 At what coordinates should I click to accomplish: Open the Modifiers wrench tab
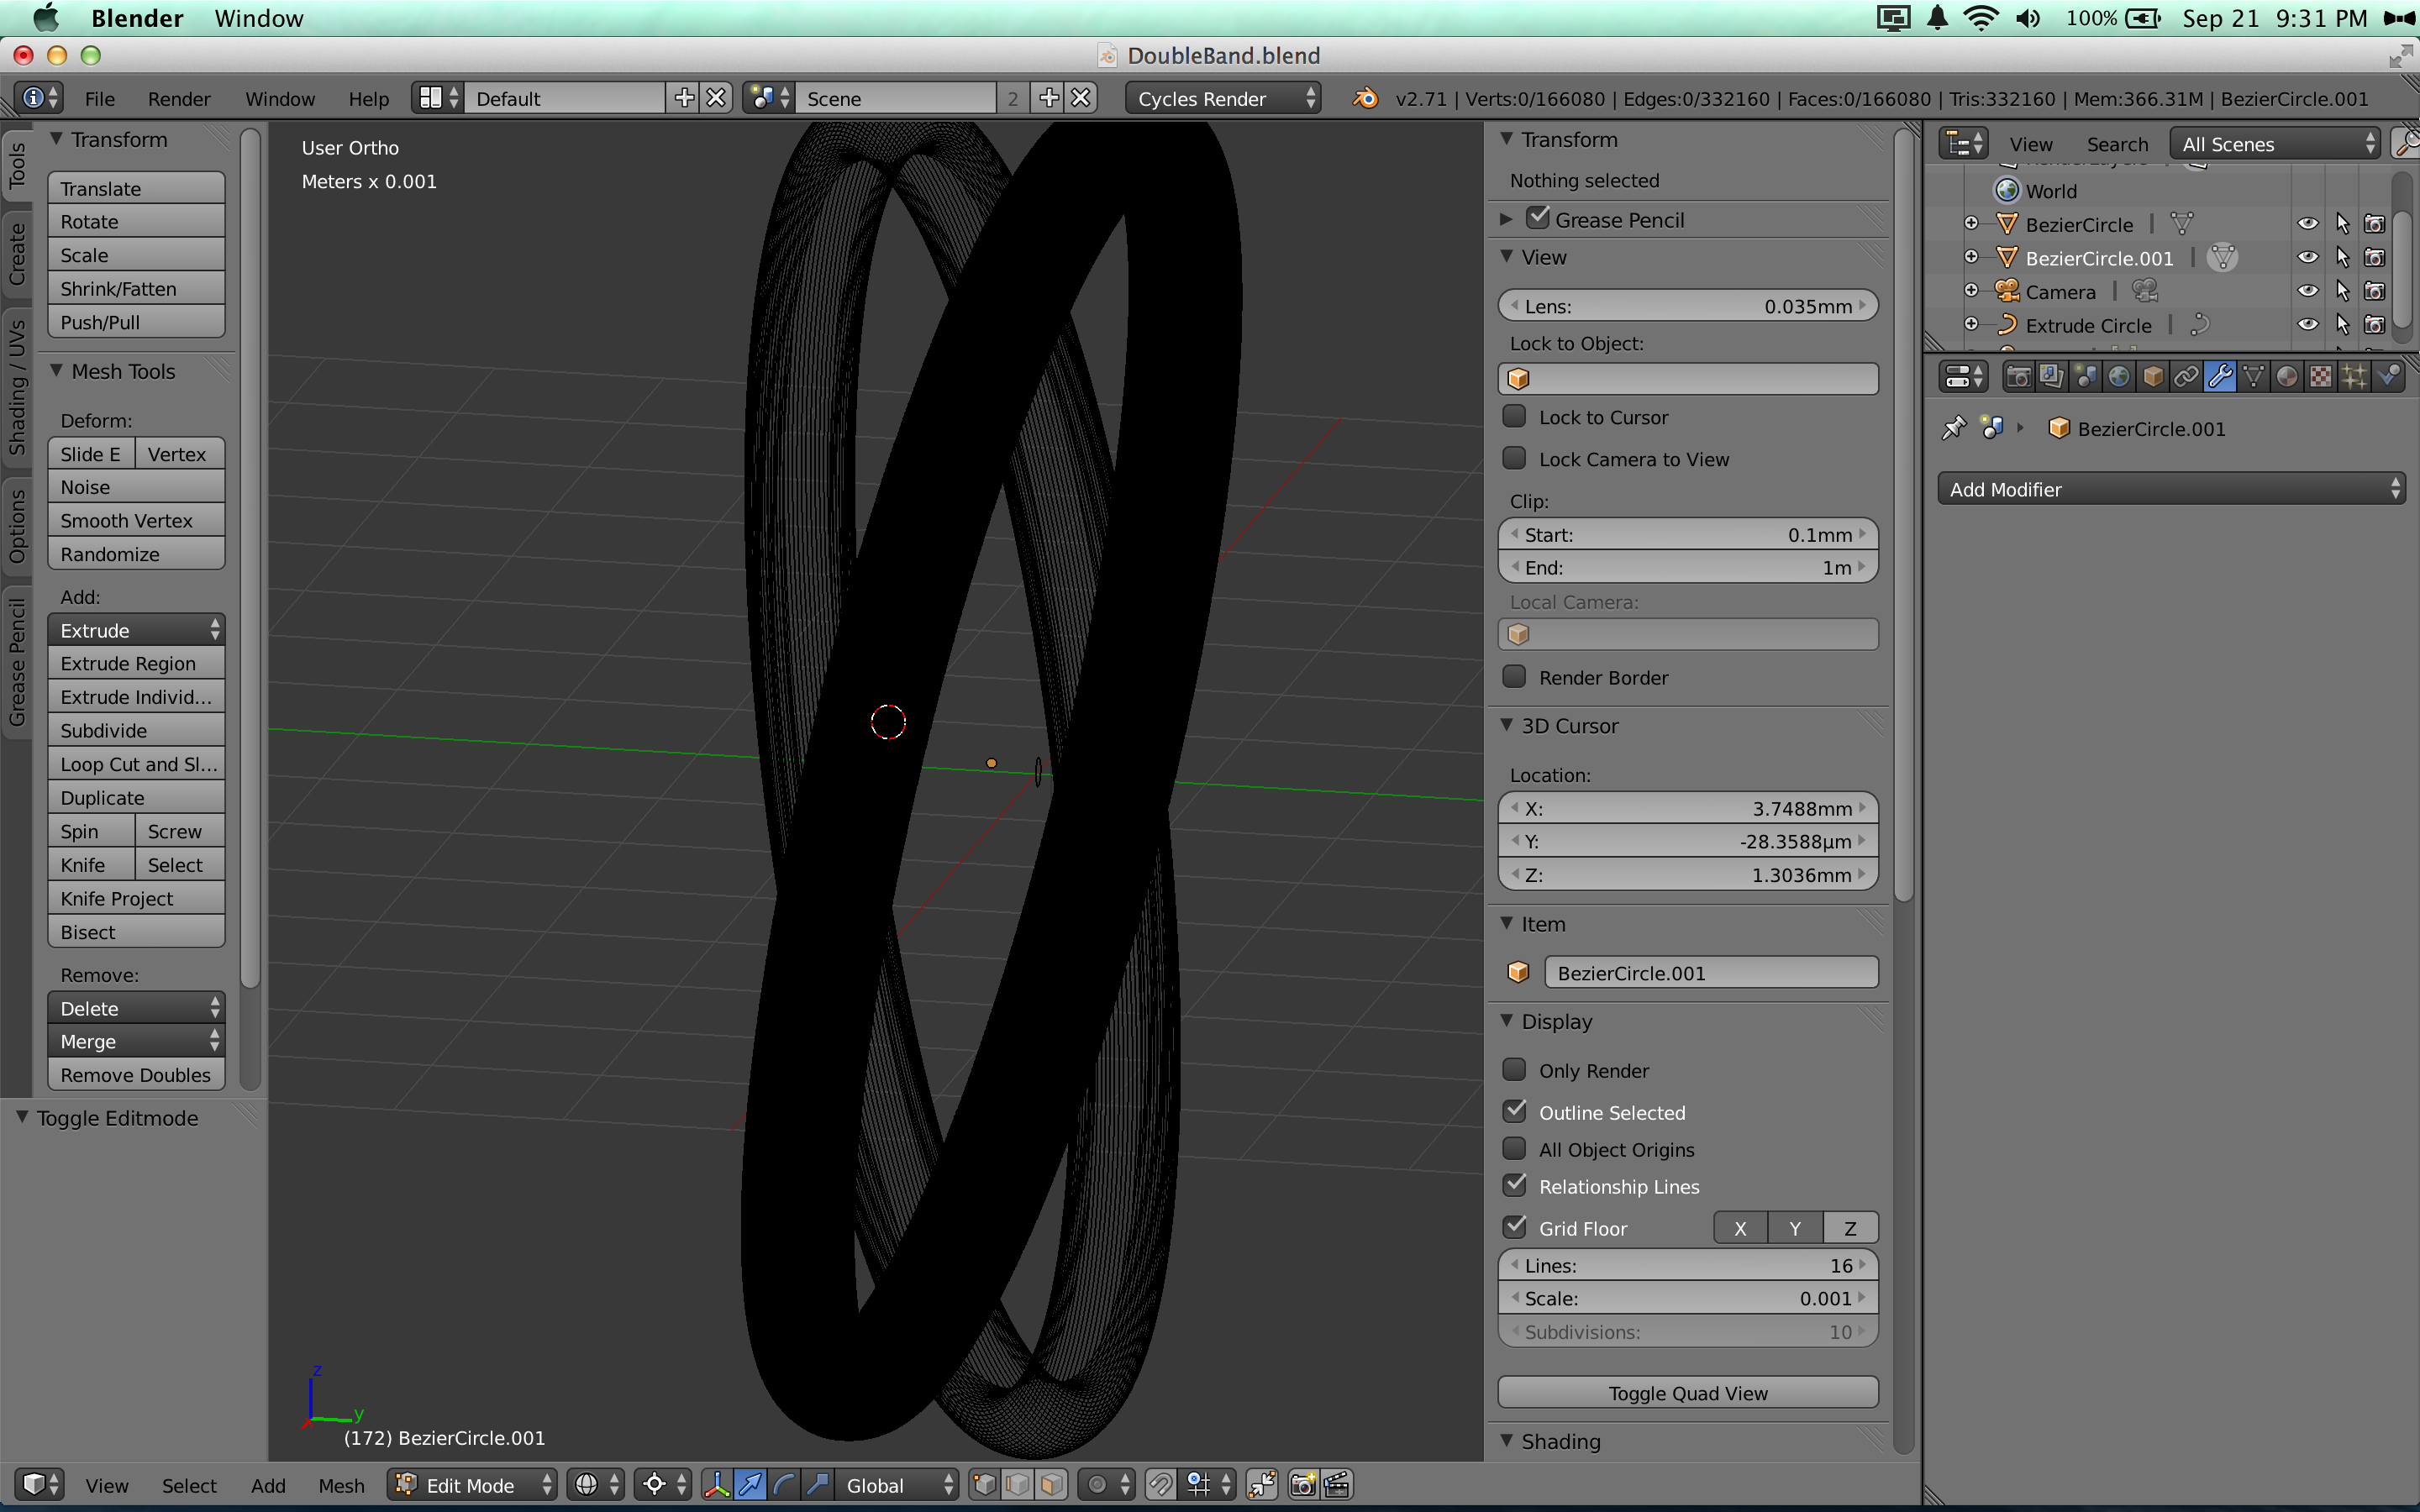[x=2219, y=376]
